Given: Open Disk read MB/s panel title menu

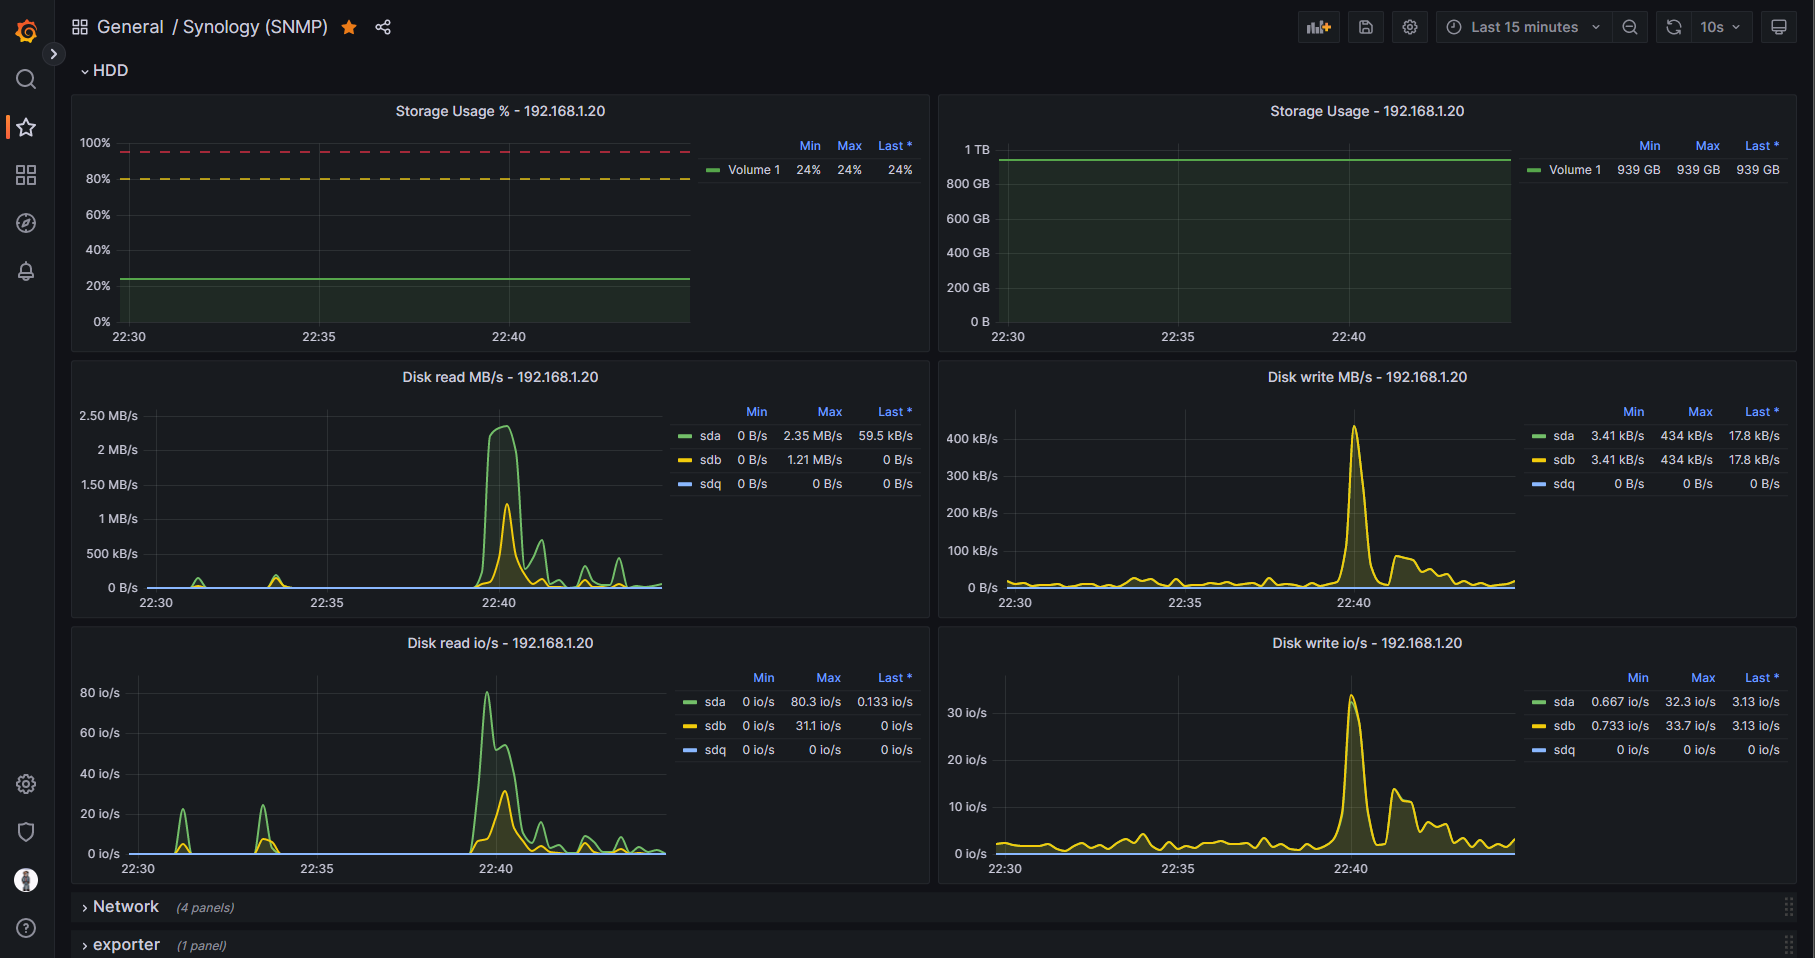Looking at the screenshot, I should [x=500, y=377].
